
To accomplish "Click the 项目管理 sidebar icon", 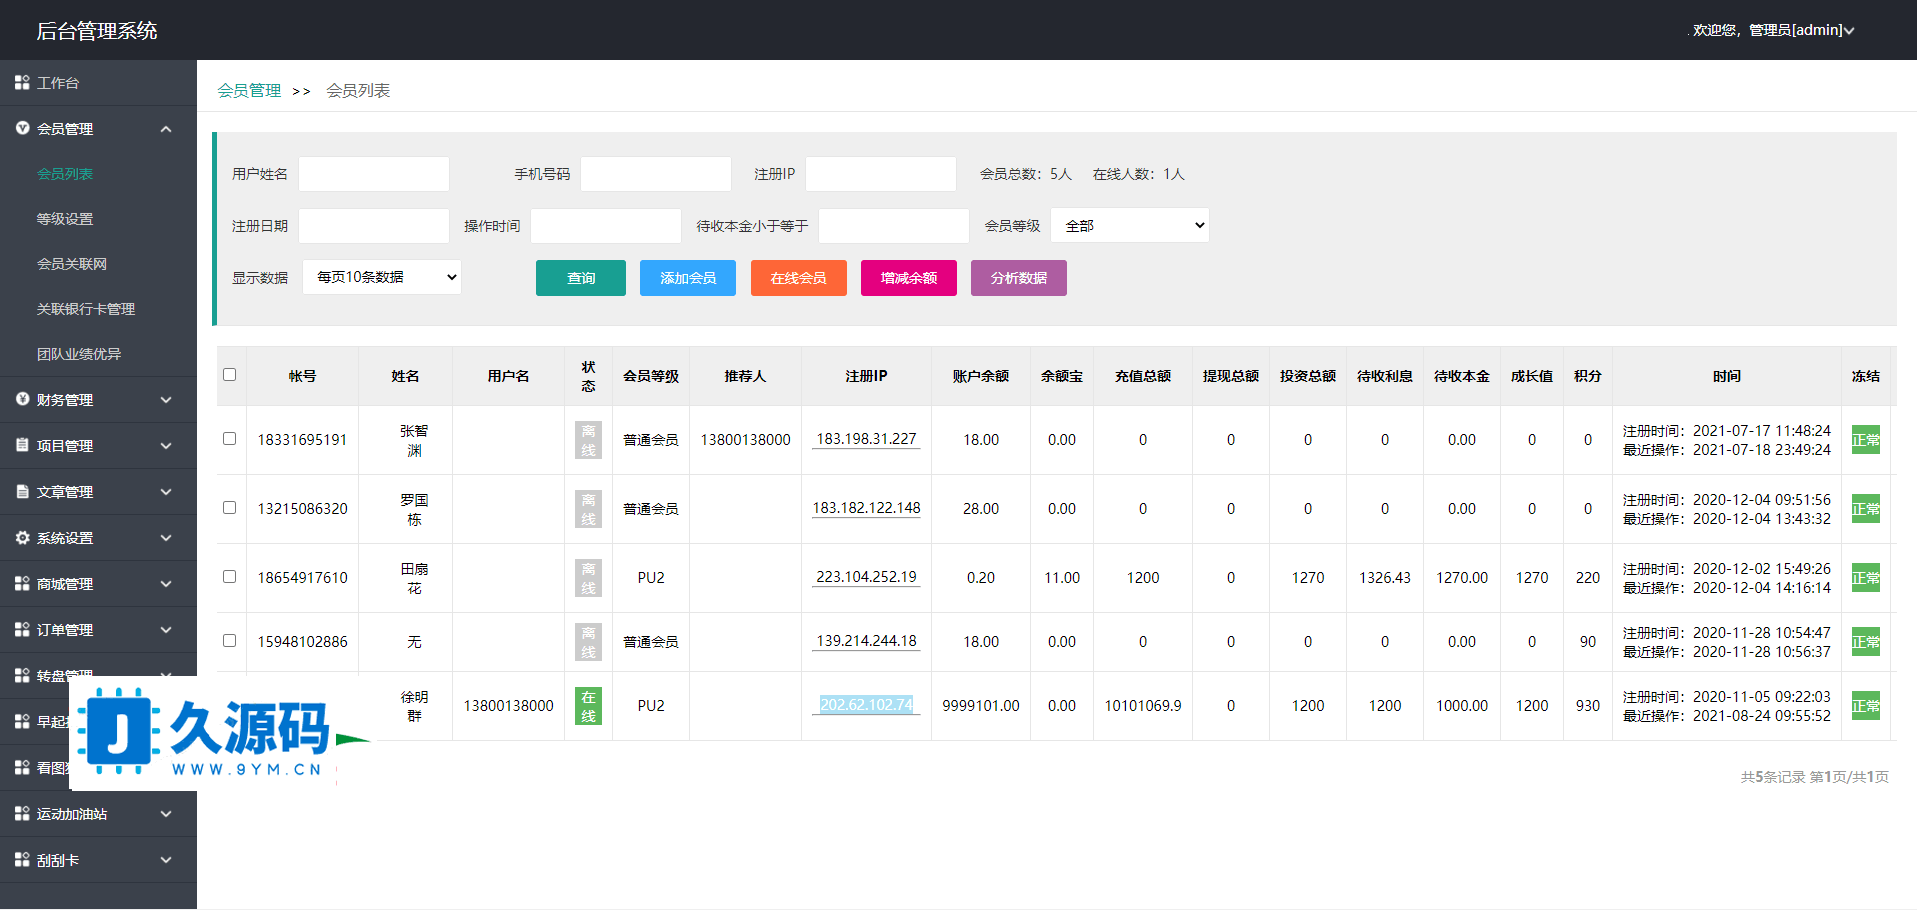I will point(22,446).
